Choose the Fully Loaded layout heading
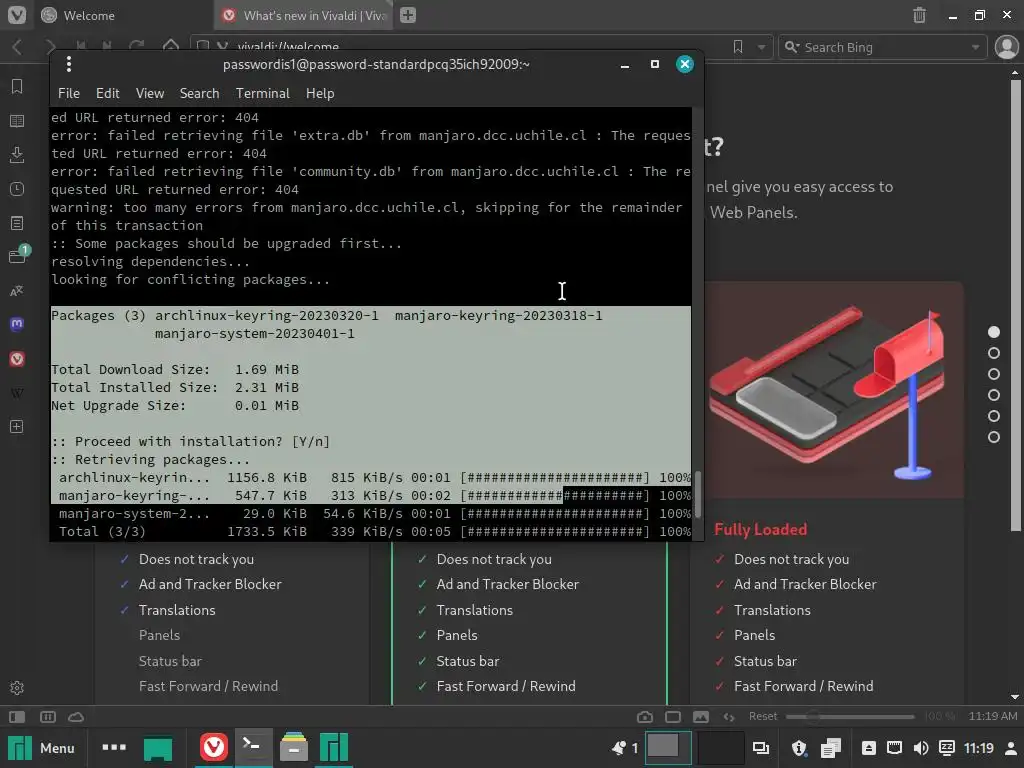The height and width of the screenshot is (768, 1024). (x=761, y=529)
